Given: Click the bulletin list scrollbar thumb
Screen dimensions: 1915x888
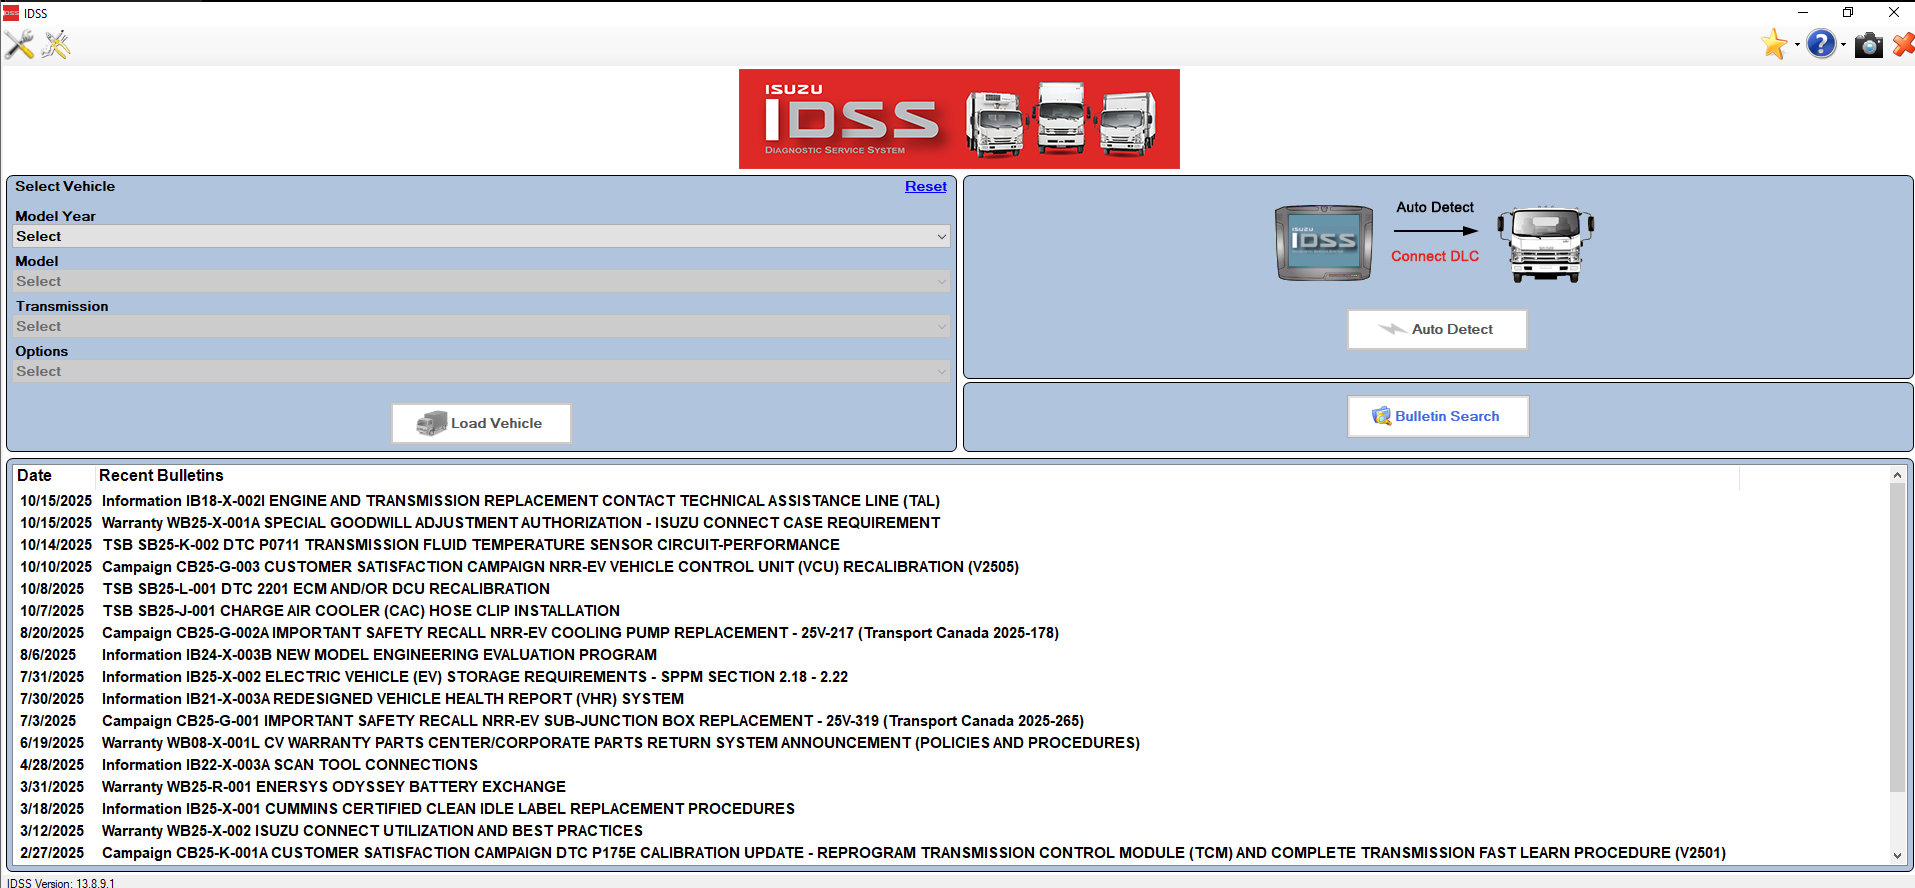Looking at the screenshot, I should [1897, 638].
